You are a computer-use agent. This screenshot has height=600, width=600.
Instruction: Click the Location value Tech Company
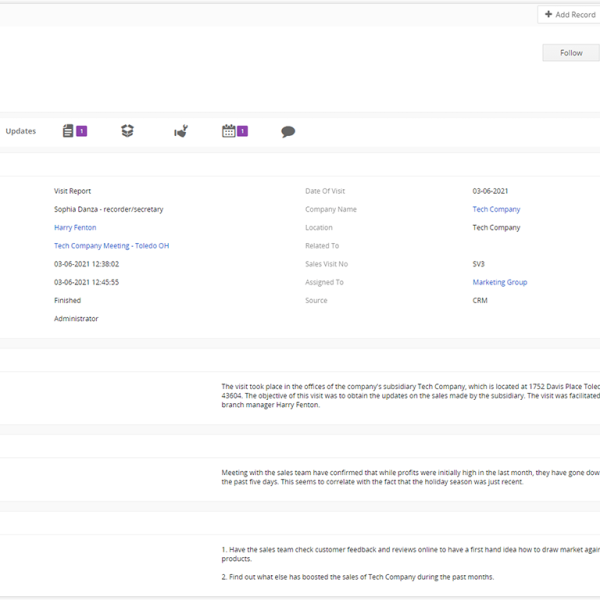pyautogui.click(x=496, y=228)
